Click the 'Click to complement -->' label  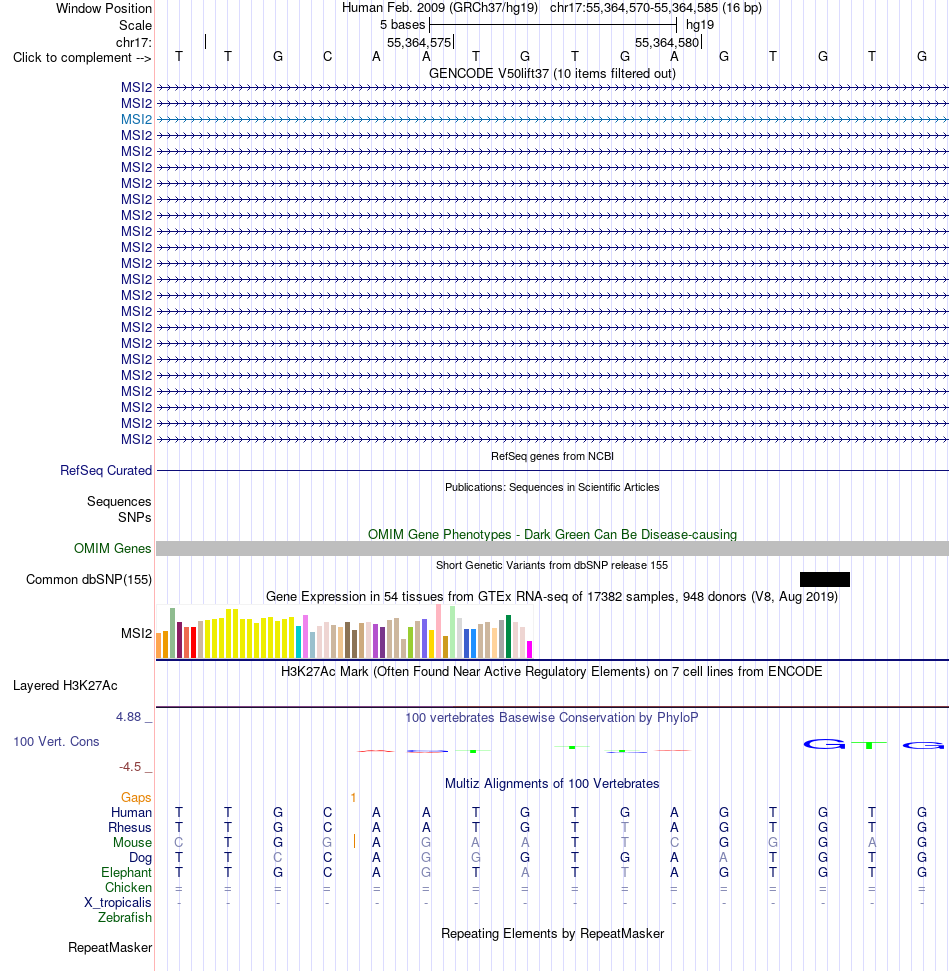point(82,58)
